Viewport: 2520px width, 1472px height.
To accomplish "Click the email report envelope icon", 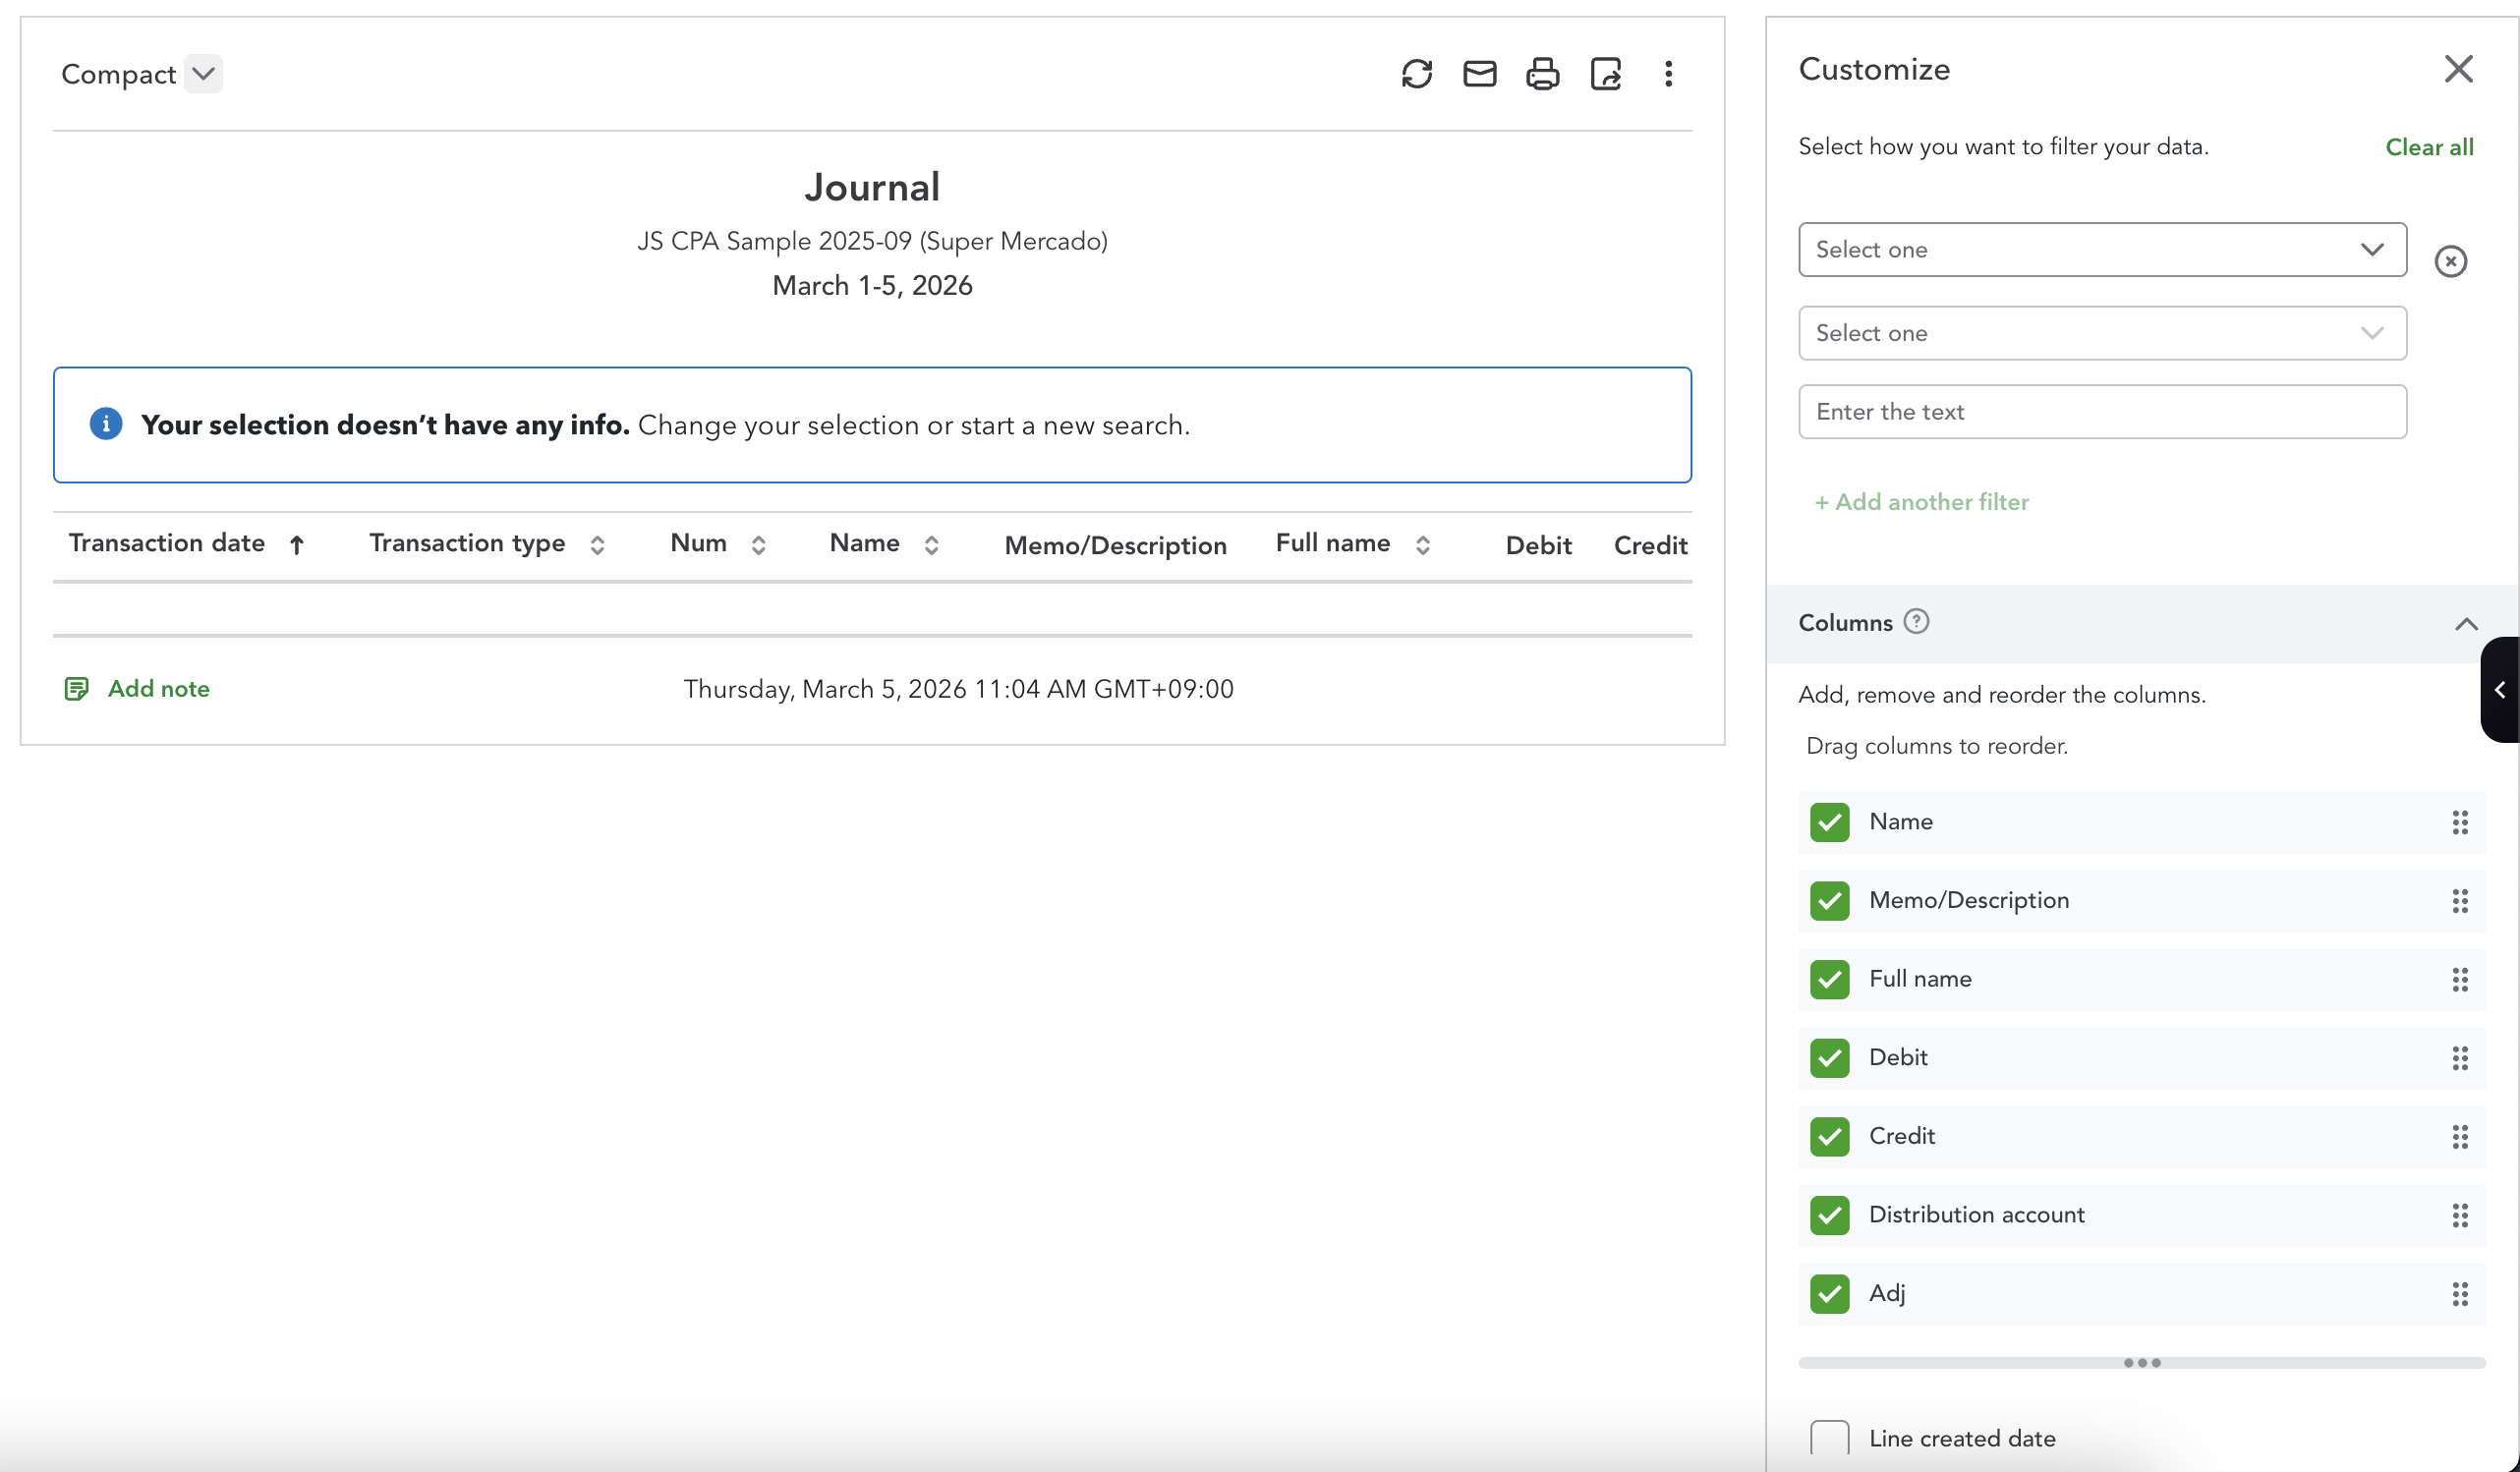I will click(x=1479, y=74).
